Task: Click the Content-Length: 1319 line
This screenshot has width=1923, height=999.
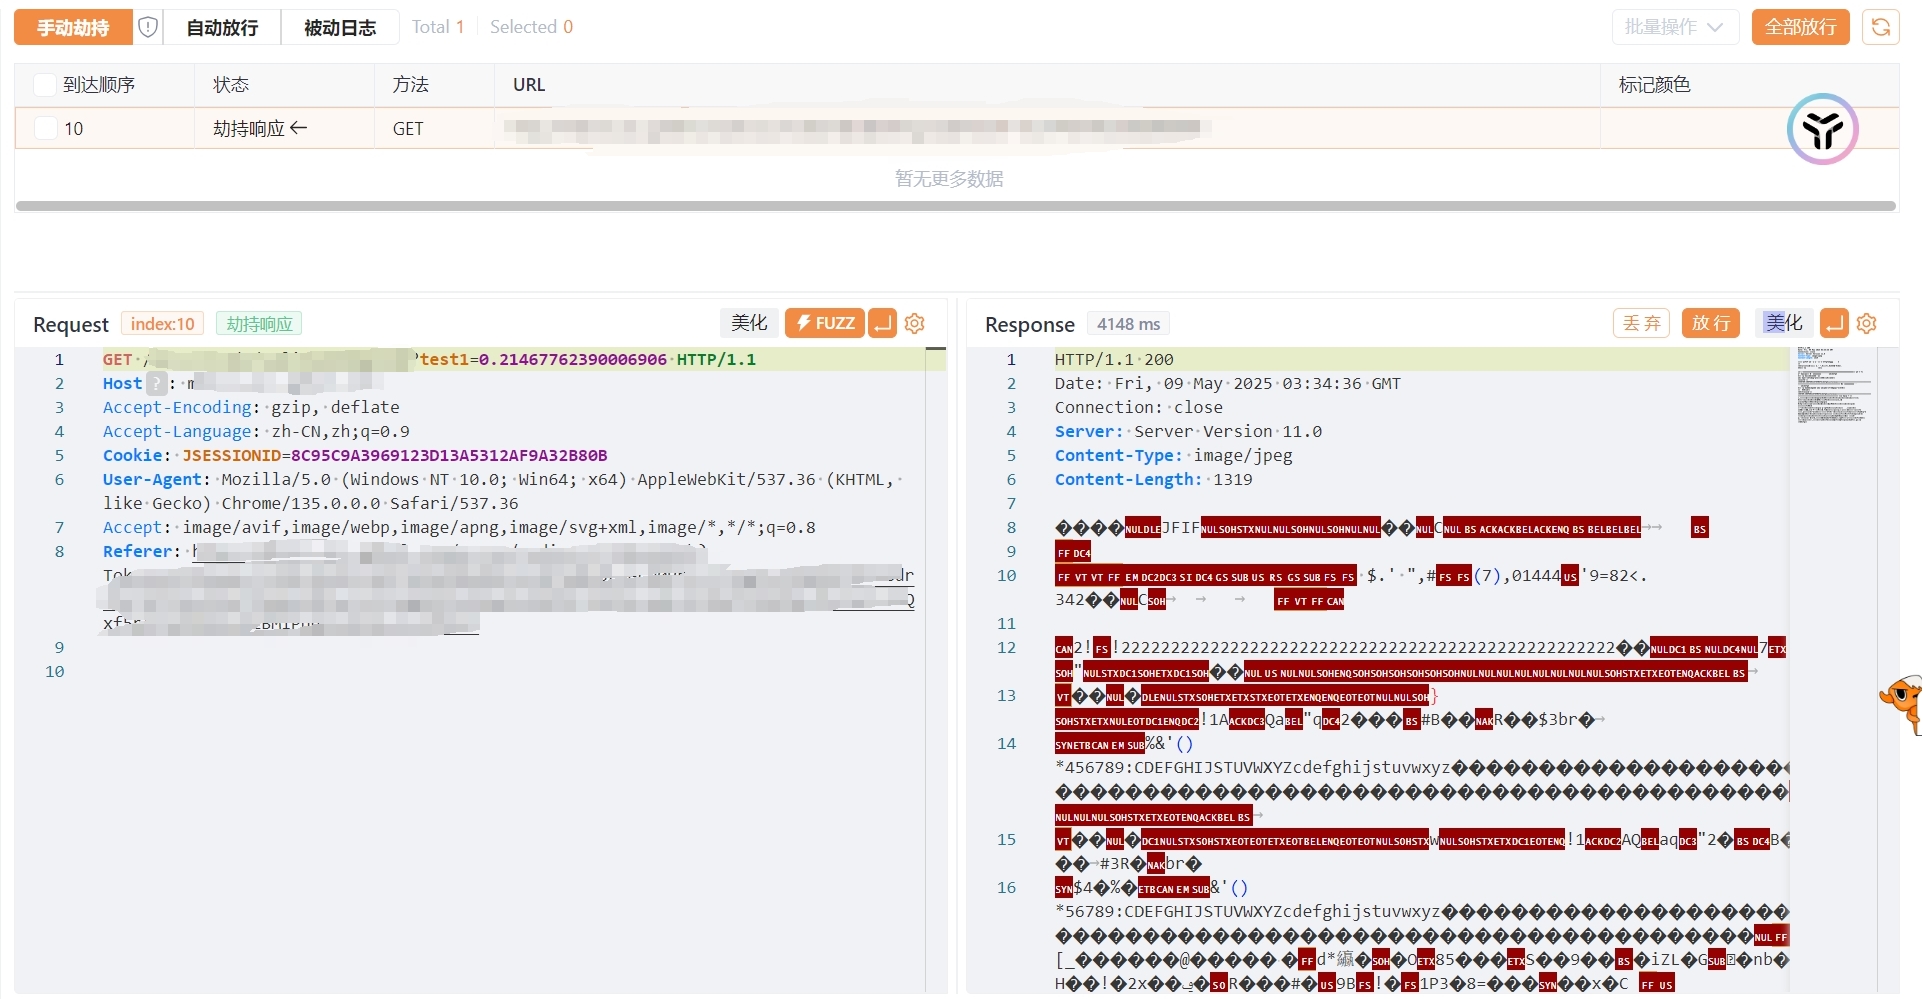Action: 1153,479
